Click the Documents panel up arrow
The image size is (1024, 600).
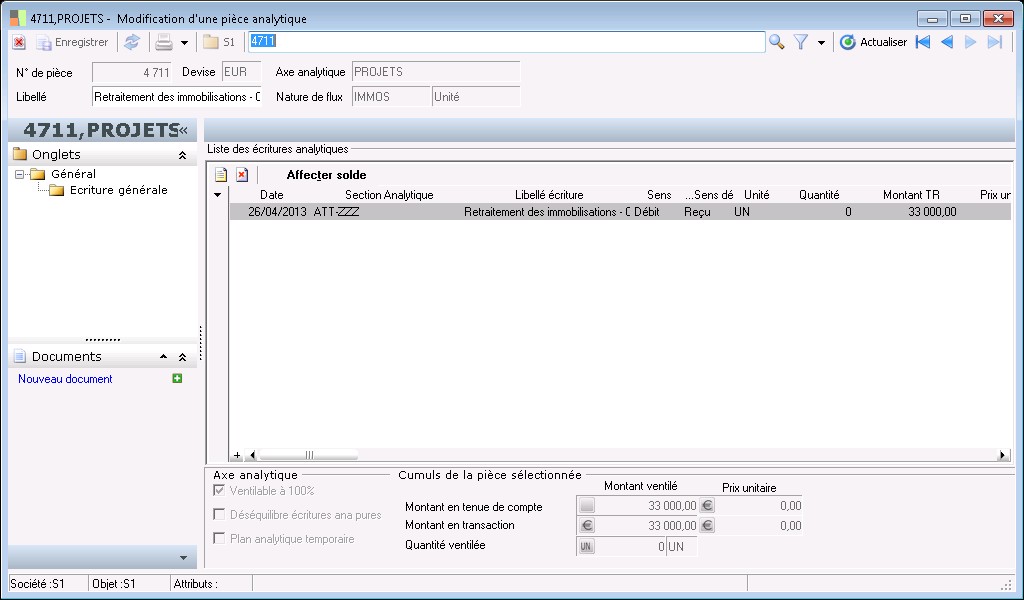(163, 356)
